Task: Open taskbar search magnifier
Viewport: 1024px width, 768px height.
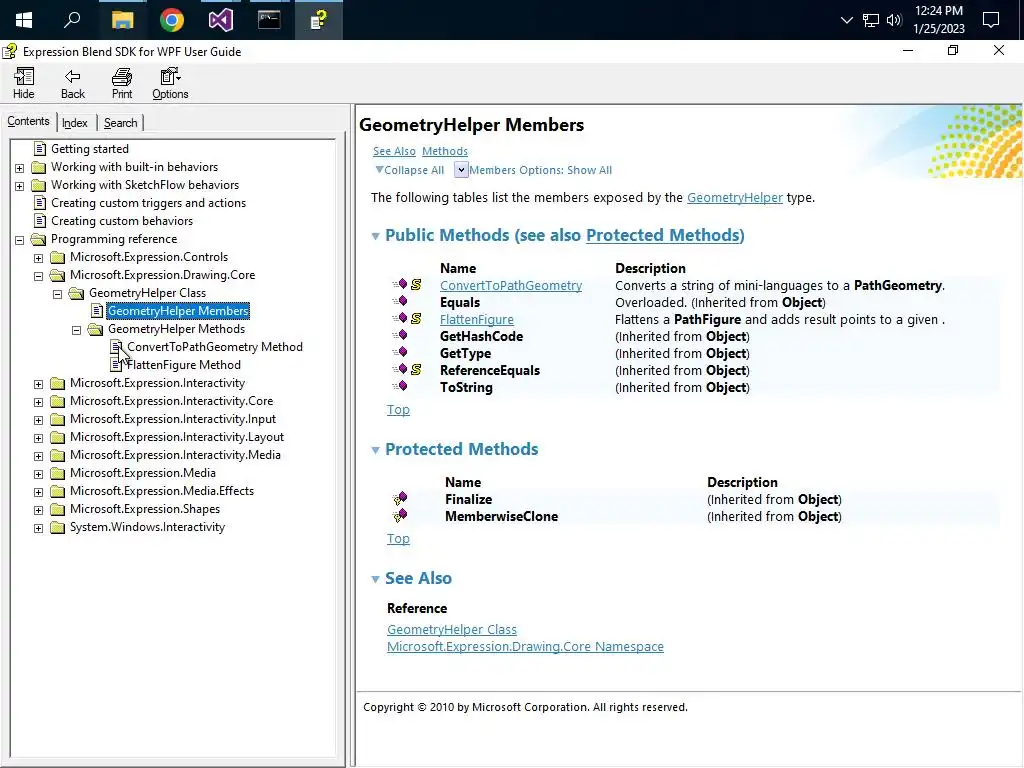Action: [72, 20]
